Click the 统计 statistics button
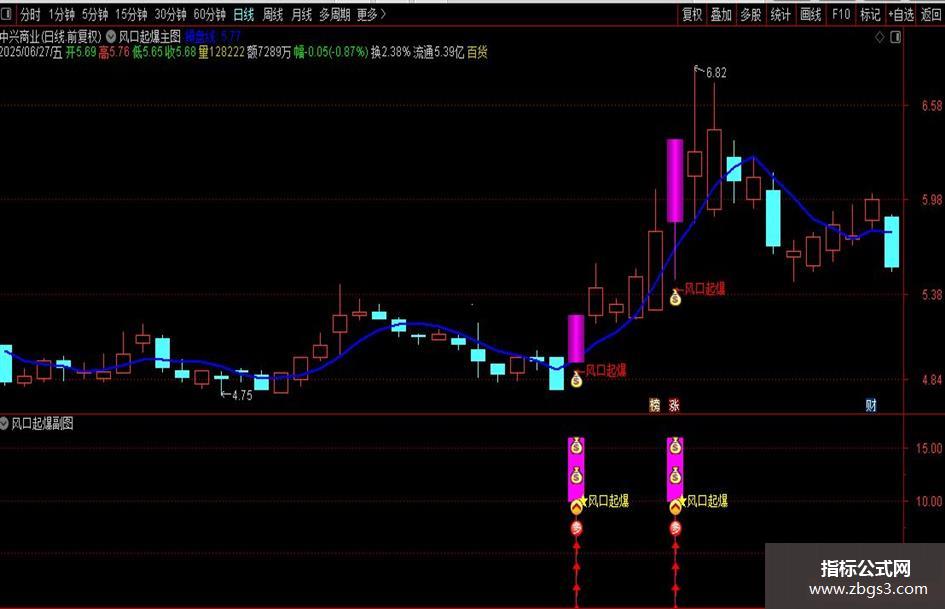Screen dimensions: 945x609 780,14
